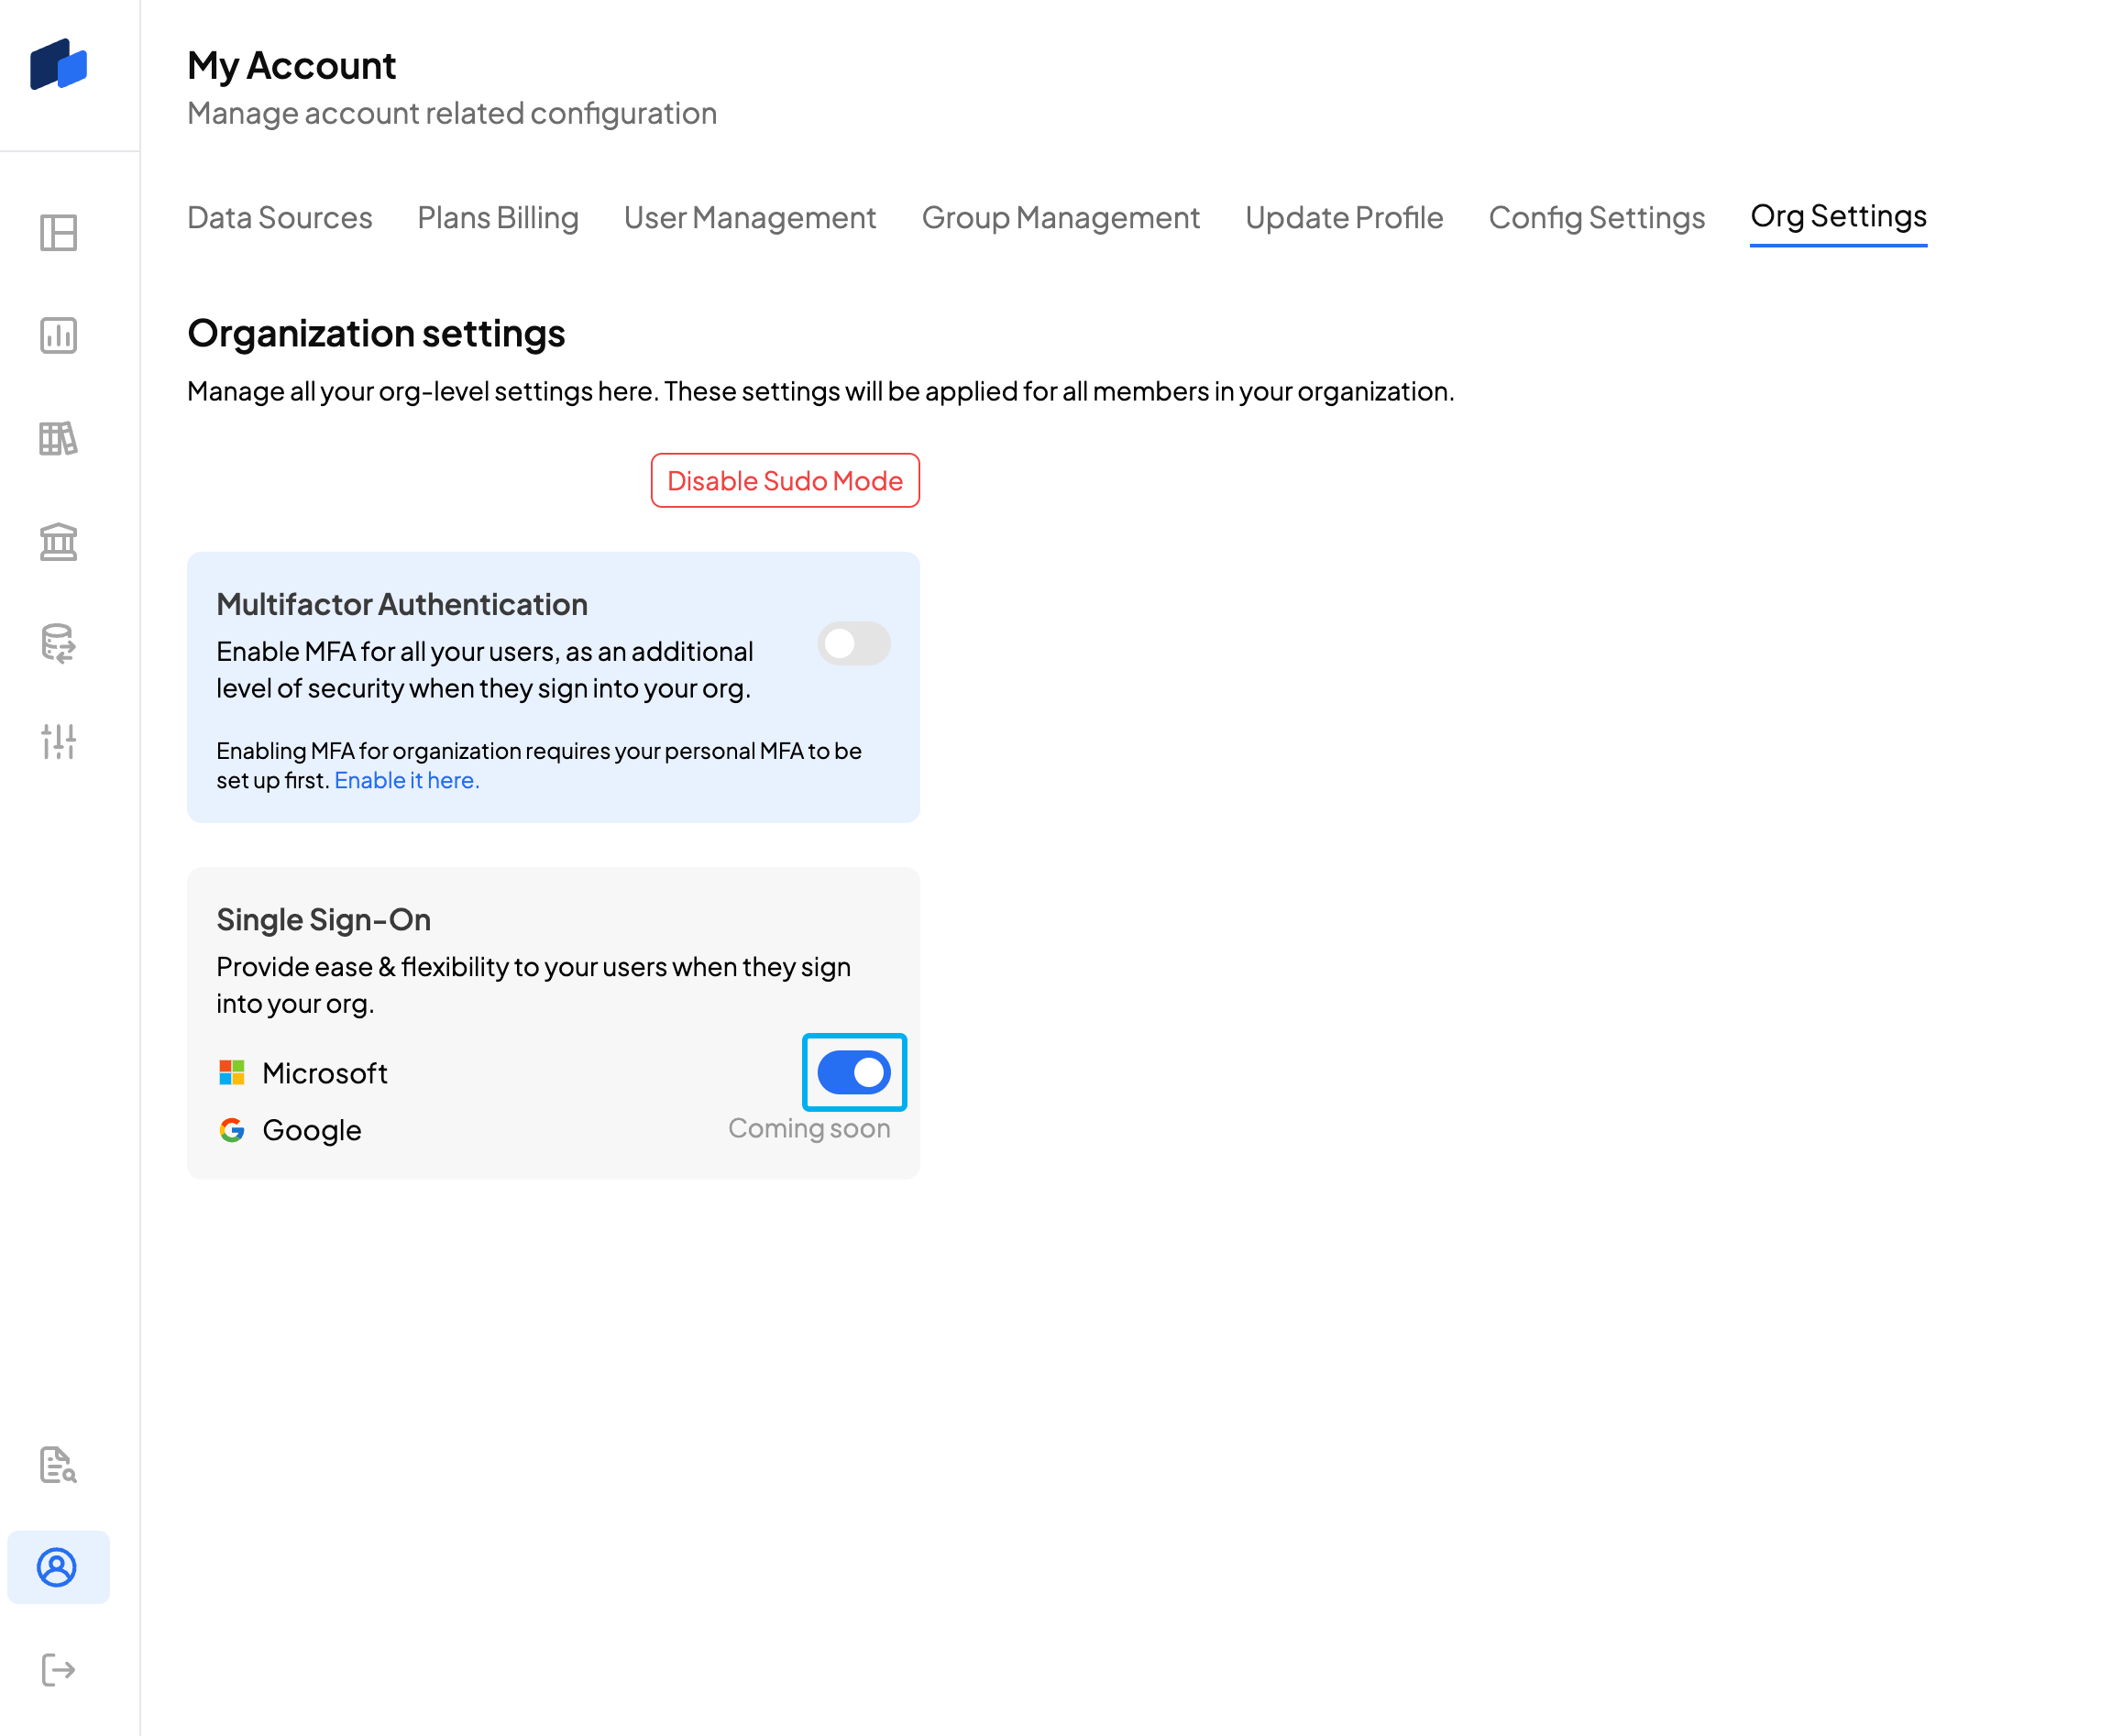Click the 'Enable it here' link
The width and height of the screenshot is (2101, 1736).
[x=406, y=780]
